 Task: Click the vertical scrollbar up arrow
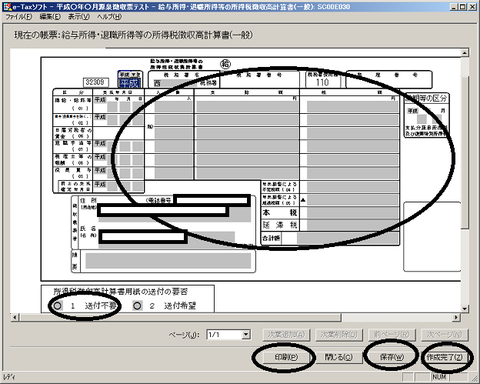(465, 53)
